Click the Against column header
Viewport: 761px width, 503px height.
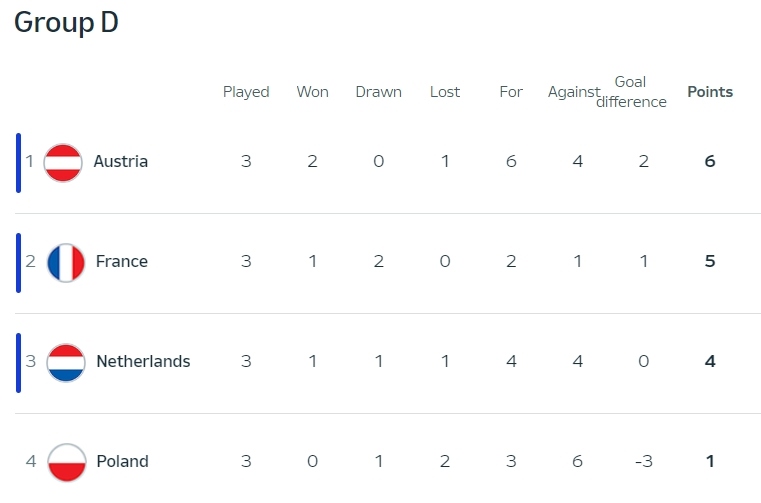click(574, 92)
